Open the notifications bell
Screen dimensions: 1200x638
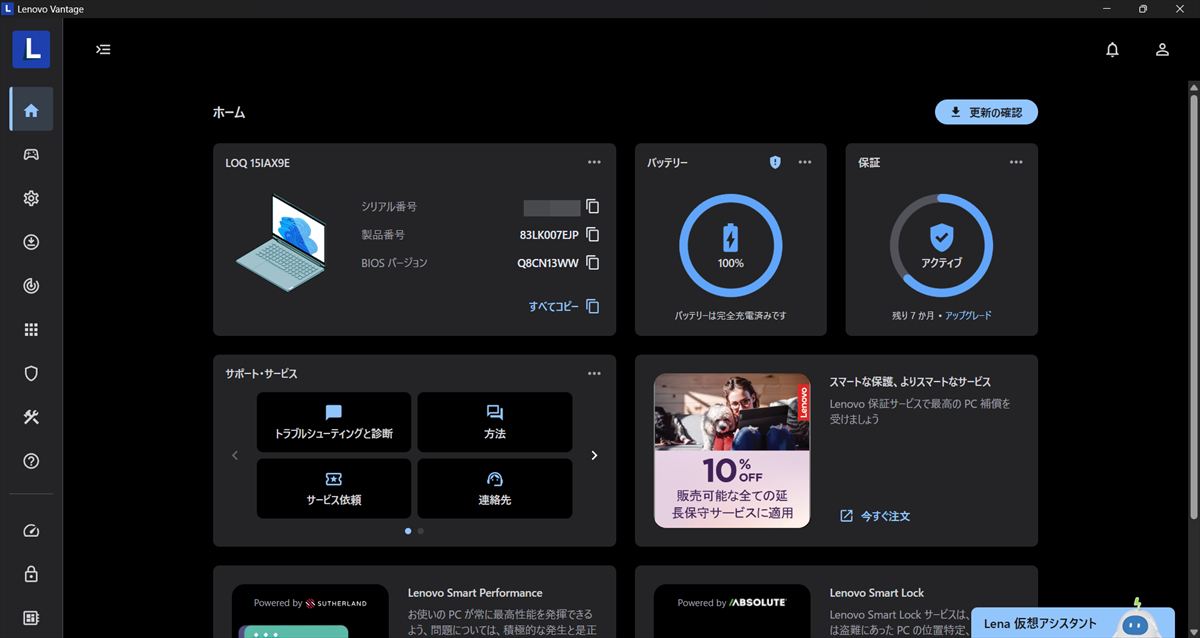[1112, 49]
